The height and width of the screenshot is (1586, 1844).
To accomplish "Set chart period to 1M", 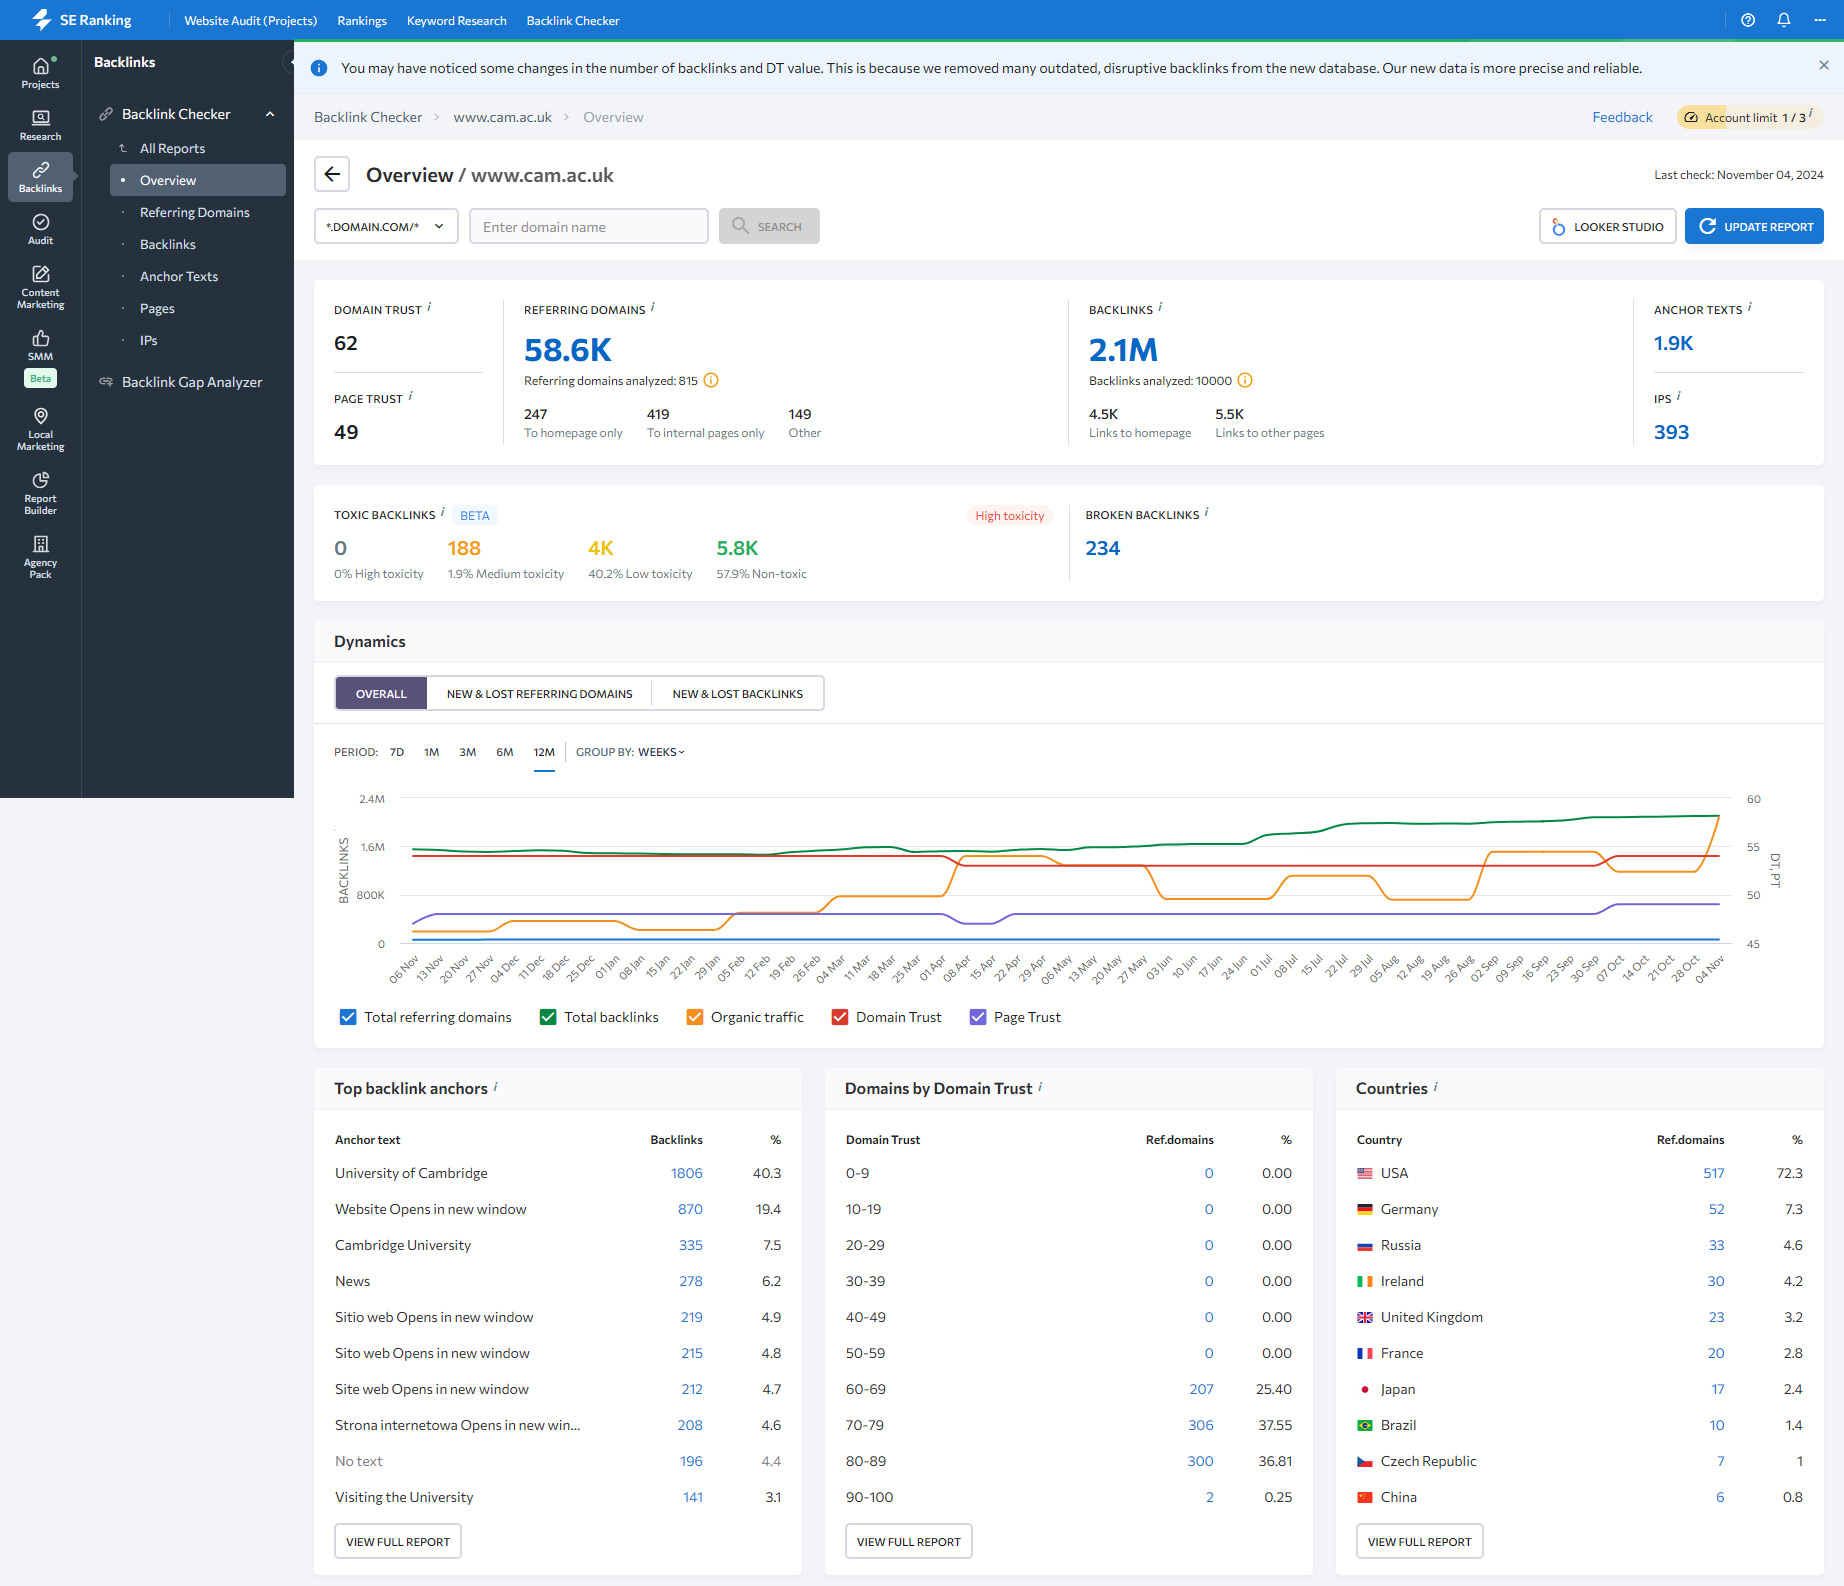I will [x=432, y=752].
